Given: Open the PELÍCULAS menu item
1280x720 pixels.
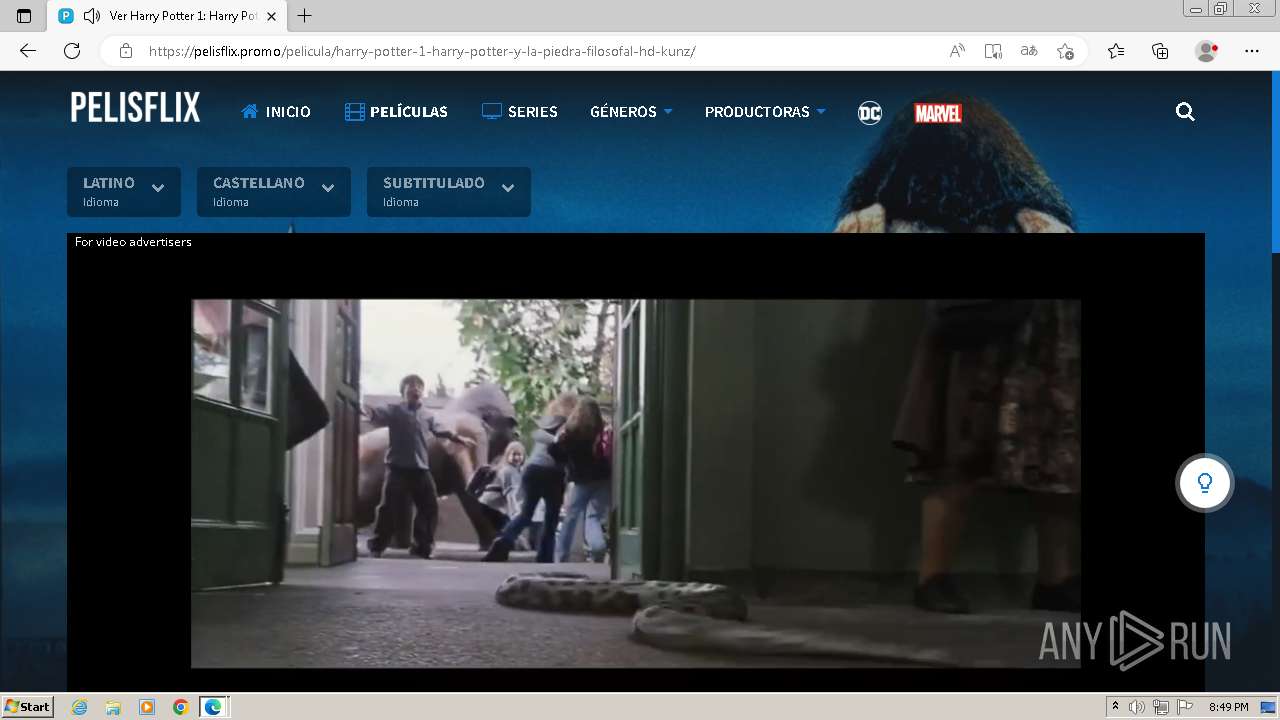Looking at the screenshot, I should pos(396,112).
